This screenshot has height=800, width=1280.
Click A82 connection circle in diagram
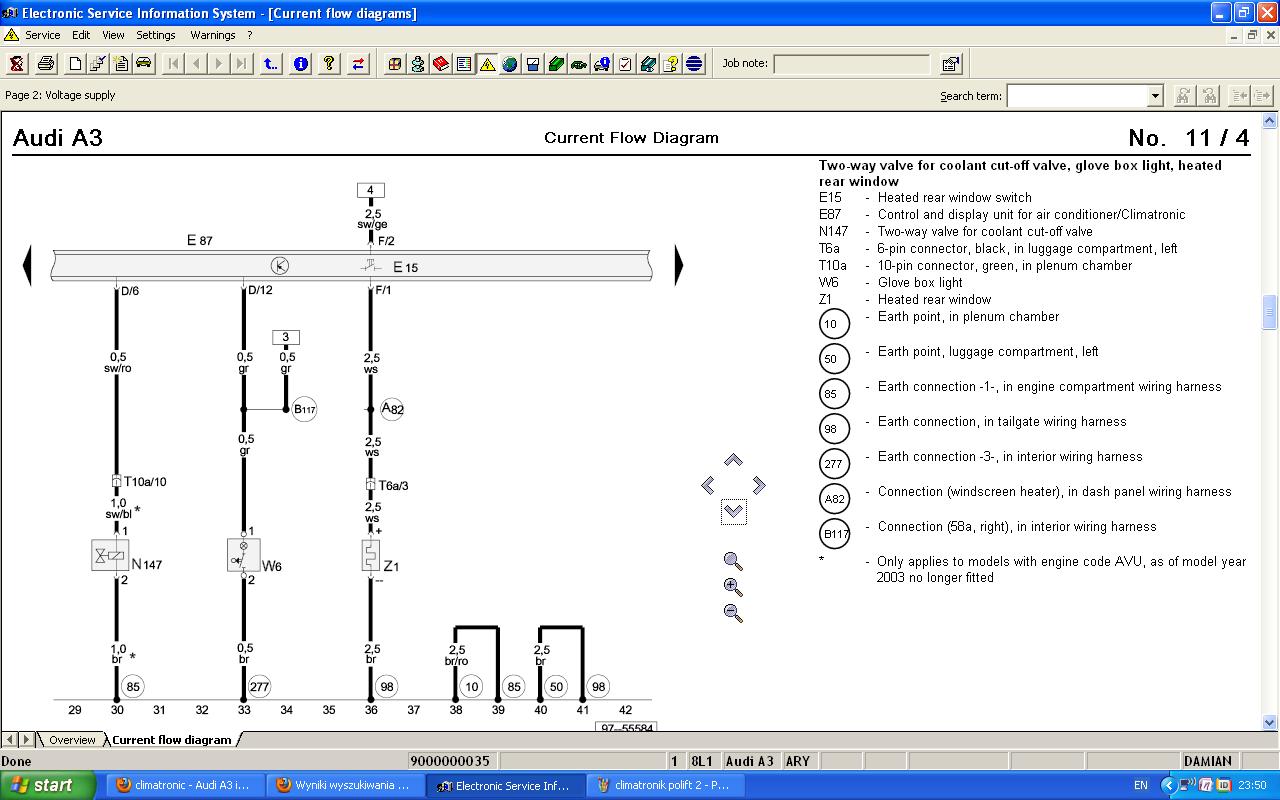coord(392,409)
